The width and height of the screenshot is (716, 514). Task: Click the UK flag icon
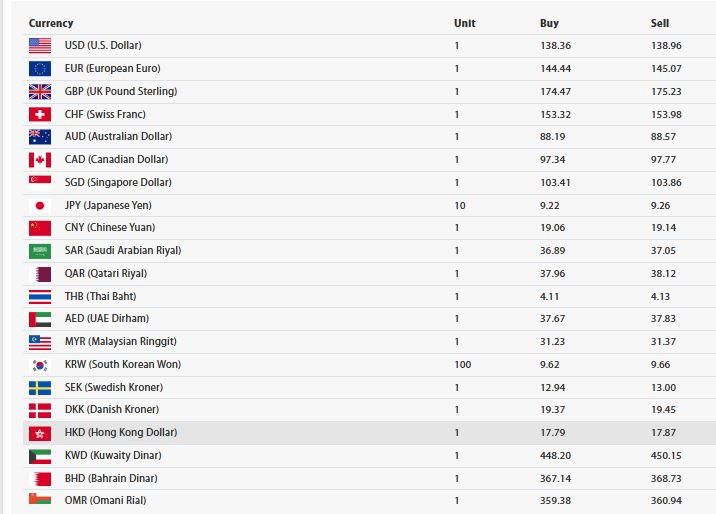coord(40,91)
